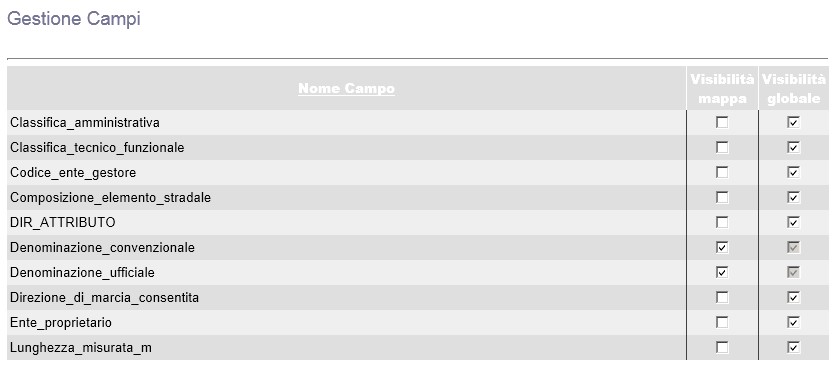This screenshot has height=370, width=837.
Task: Disable global visibility for Classifica_tecnico_funzionale
Action: (793, 147)
